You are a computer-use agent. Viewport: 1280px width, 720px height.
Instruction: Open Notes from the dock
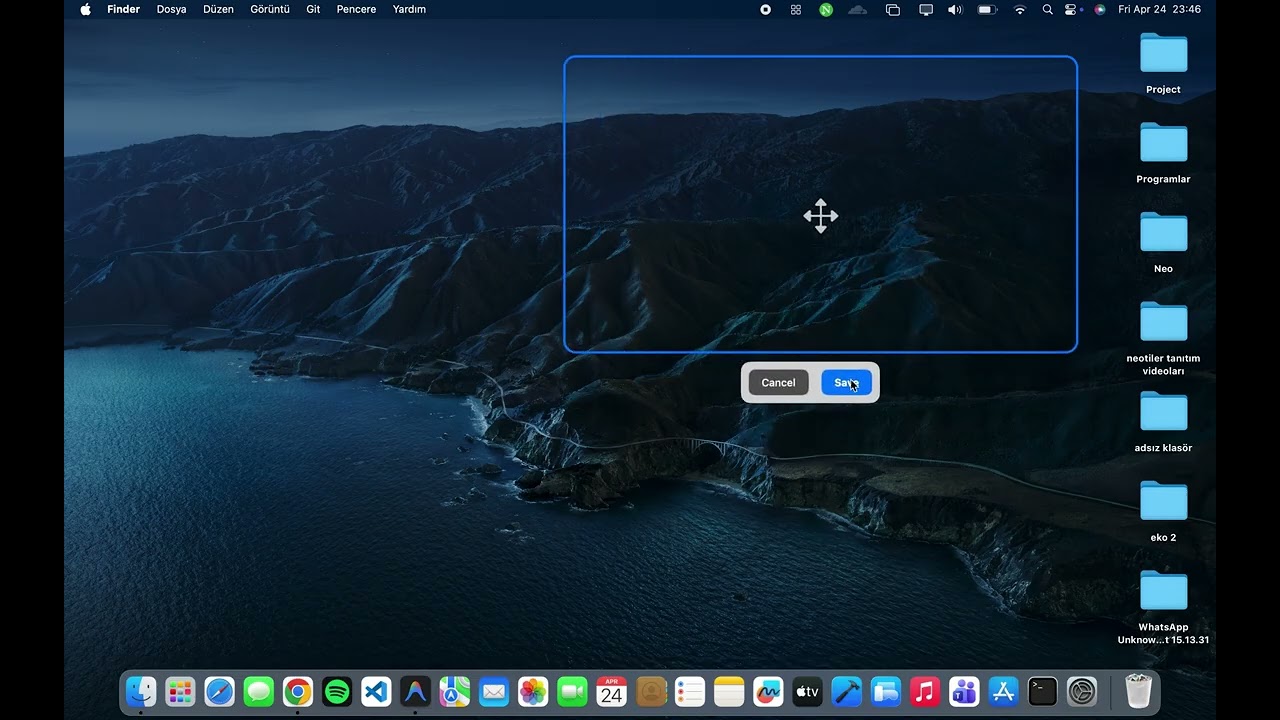729,691
